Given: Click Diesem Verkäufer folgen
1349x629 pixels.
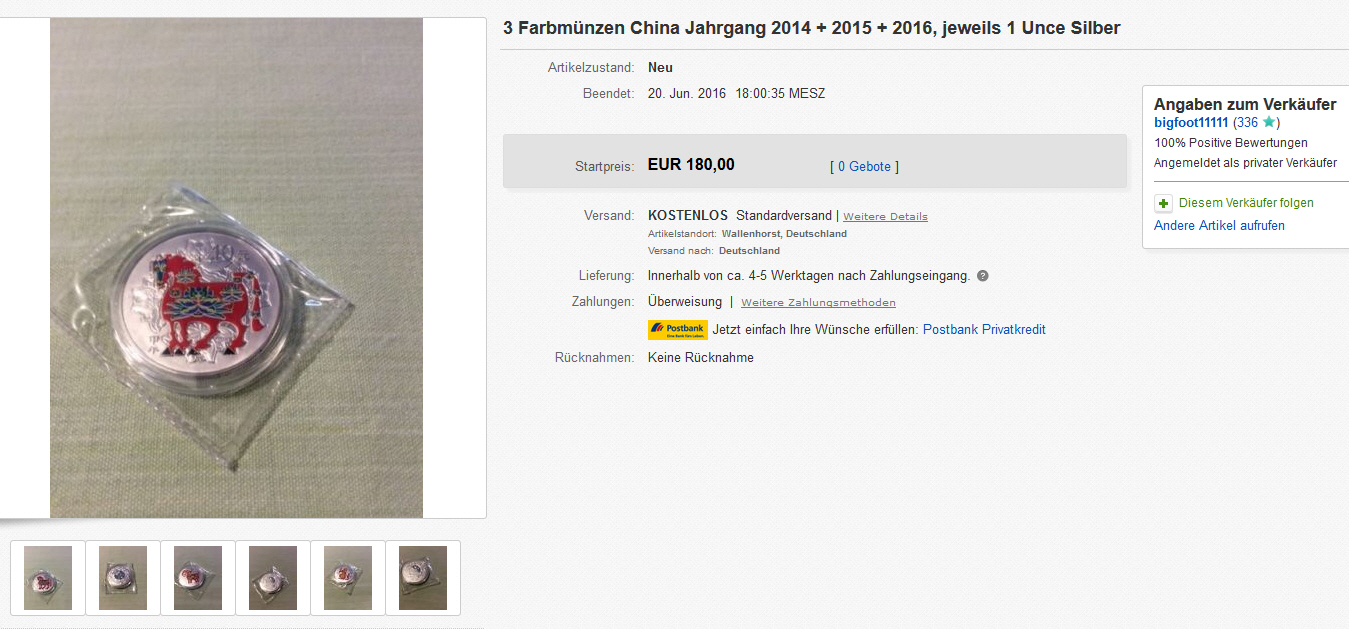Looking at the screenshot, I should (1246, 203).
